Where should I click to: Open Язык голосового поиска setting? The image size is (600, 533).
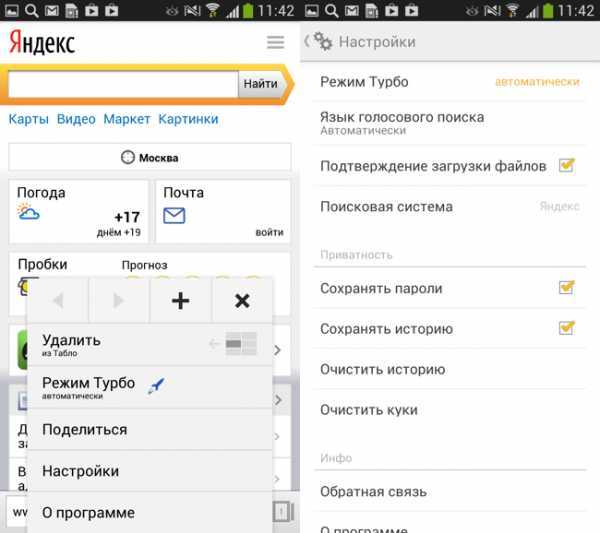[x=450, y=123]
